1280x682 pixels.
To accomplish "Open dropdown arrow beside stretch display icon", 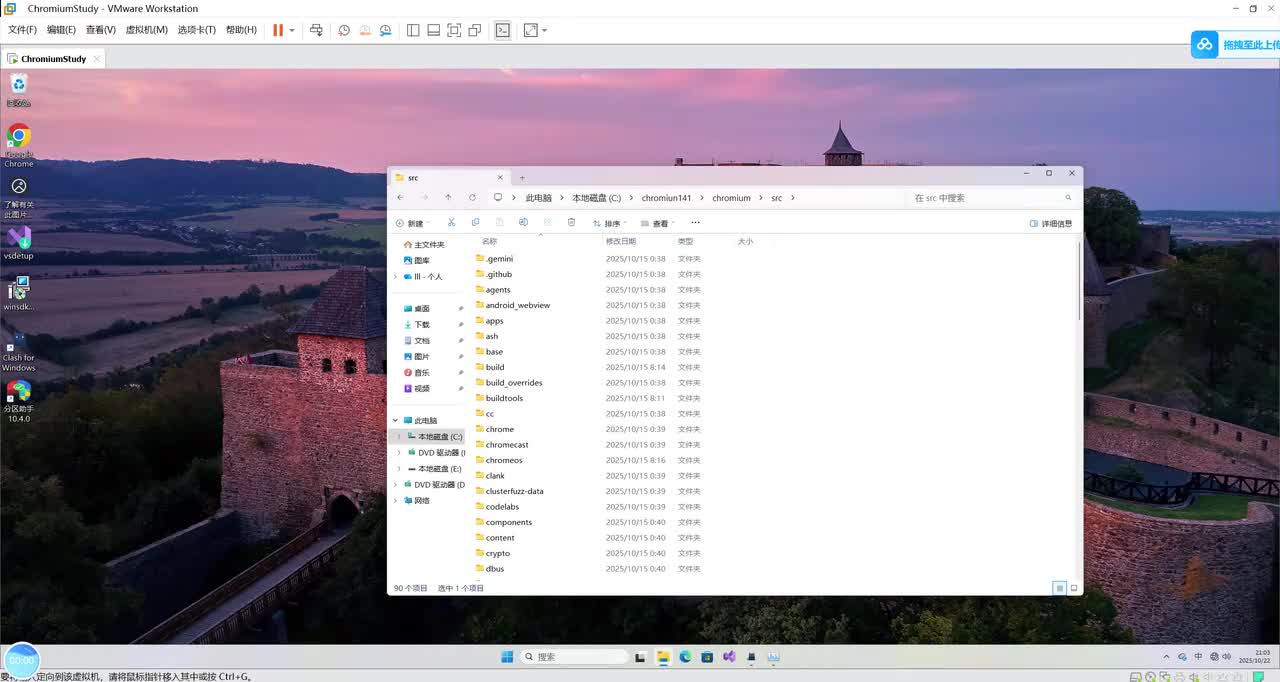I will (544, 30).
